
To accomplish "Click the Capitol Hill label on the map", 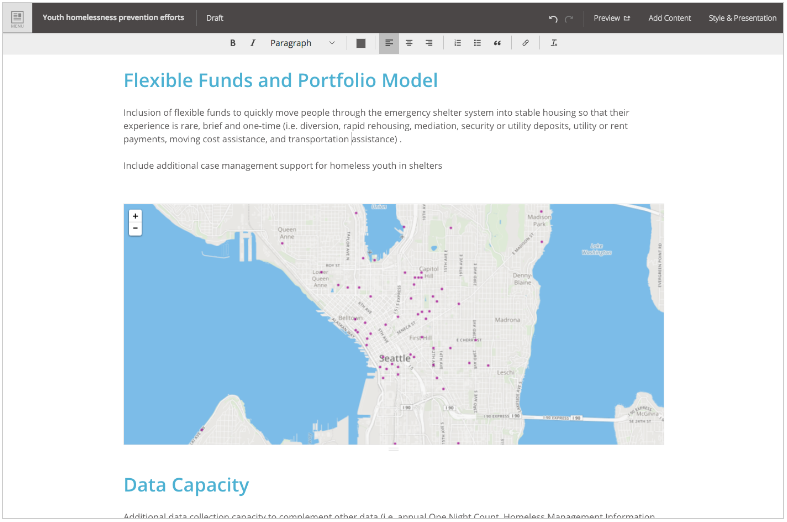I will pos(429,272).
